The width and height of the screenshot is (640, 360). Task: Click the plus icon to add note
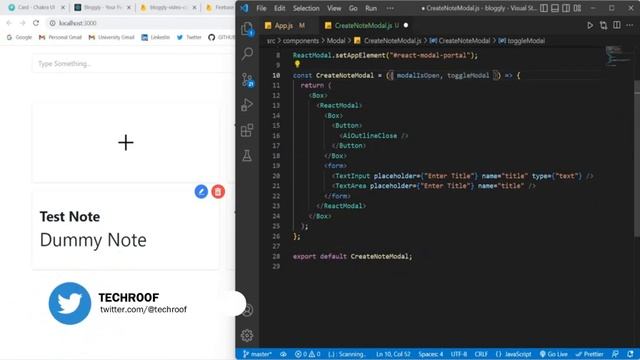pos(126,143)
